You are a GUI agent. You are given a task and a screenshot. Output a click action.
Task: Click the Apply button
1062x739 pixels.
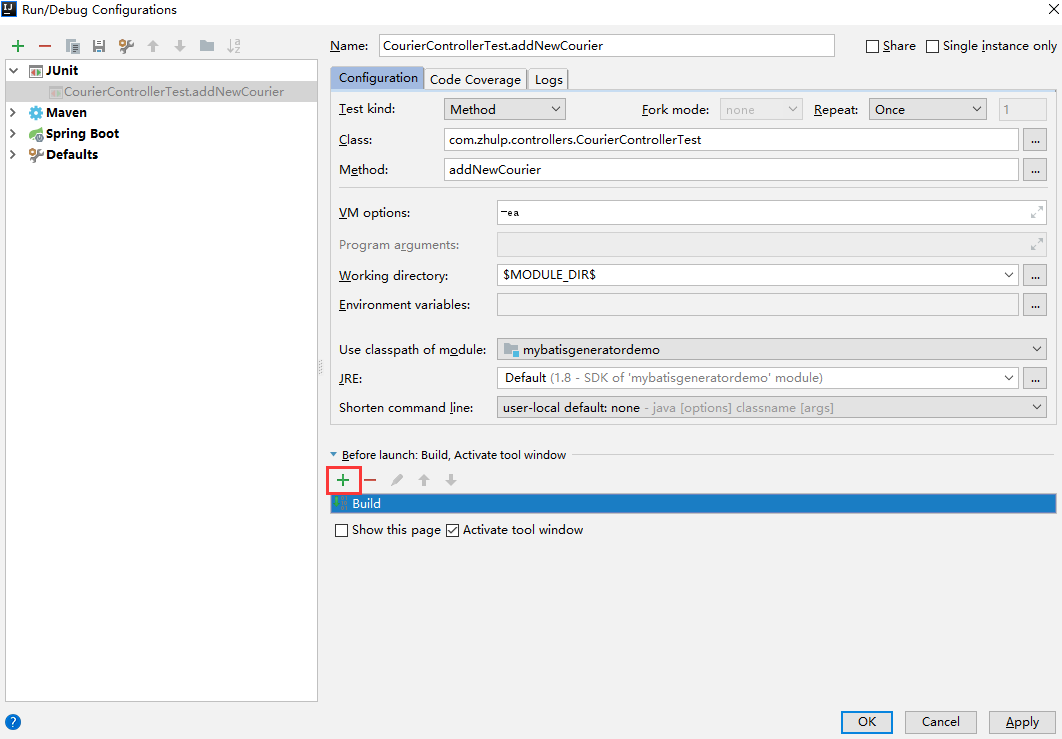coord(1022,722)
